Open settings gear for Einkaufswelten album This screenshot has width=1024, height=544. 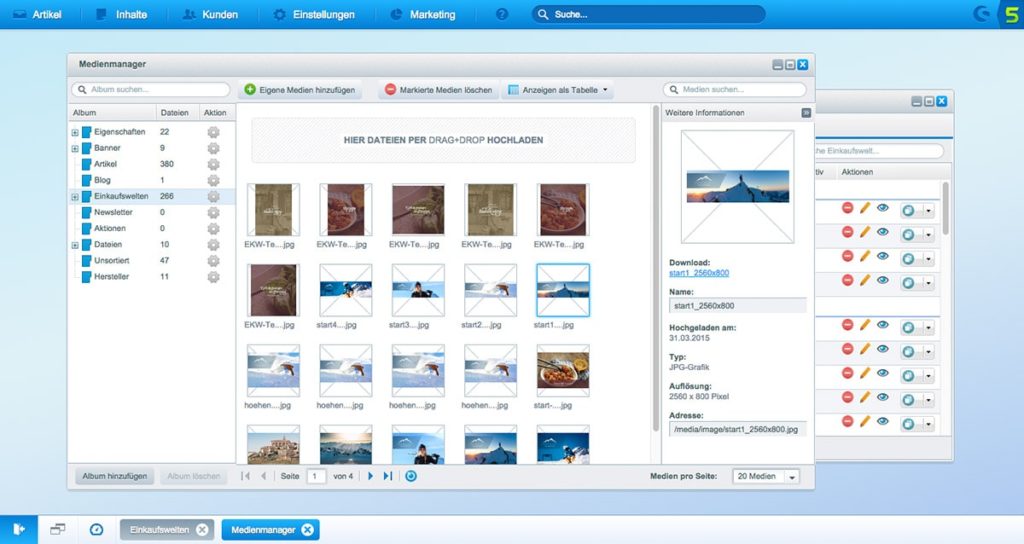point(214,197)
